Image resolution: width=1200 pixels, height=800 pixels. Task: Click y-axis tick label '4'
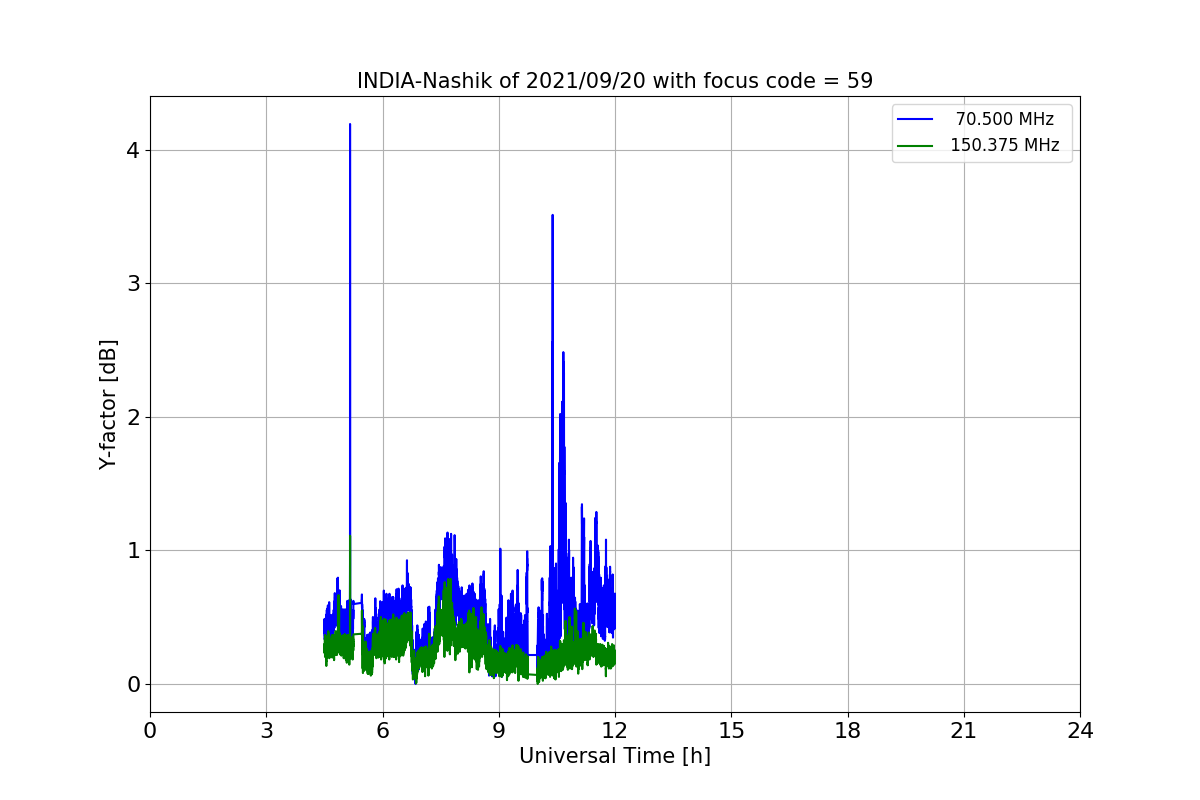tap(133, 150)
